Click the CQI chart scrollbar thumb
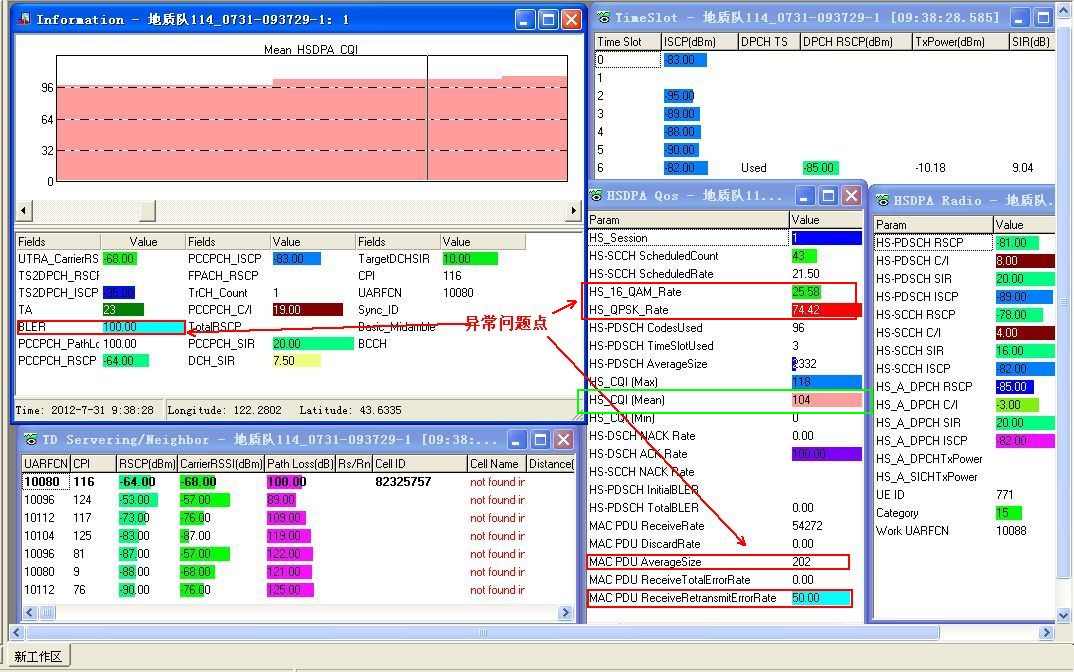 click(x=147, y=211)
